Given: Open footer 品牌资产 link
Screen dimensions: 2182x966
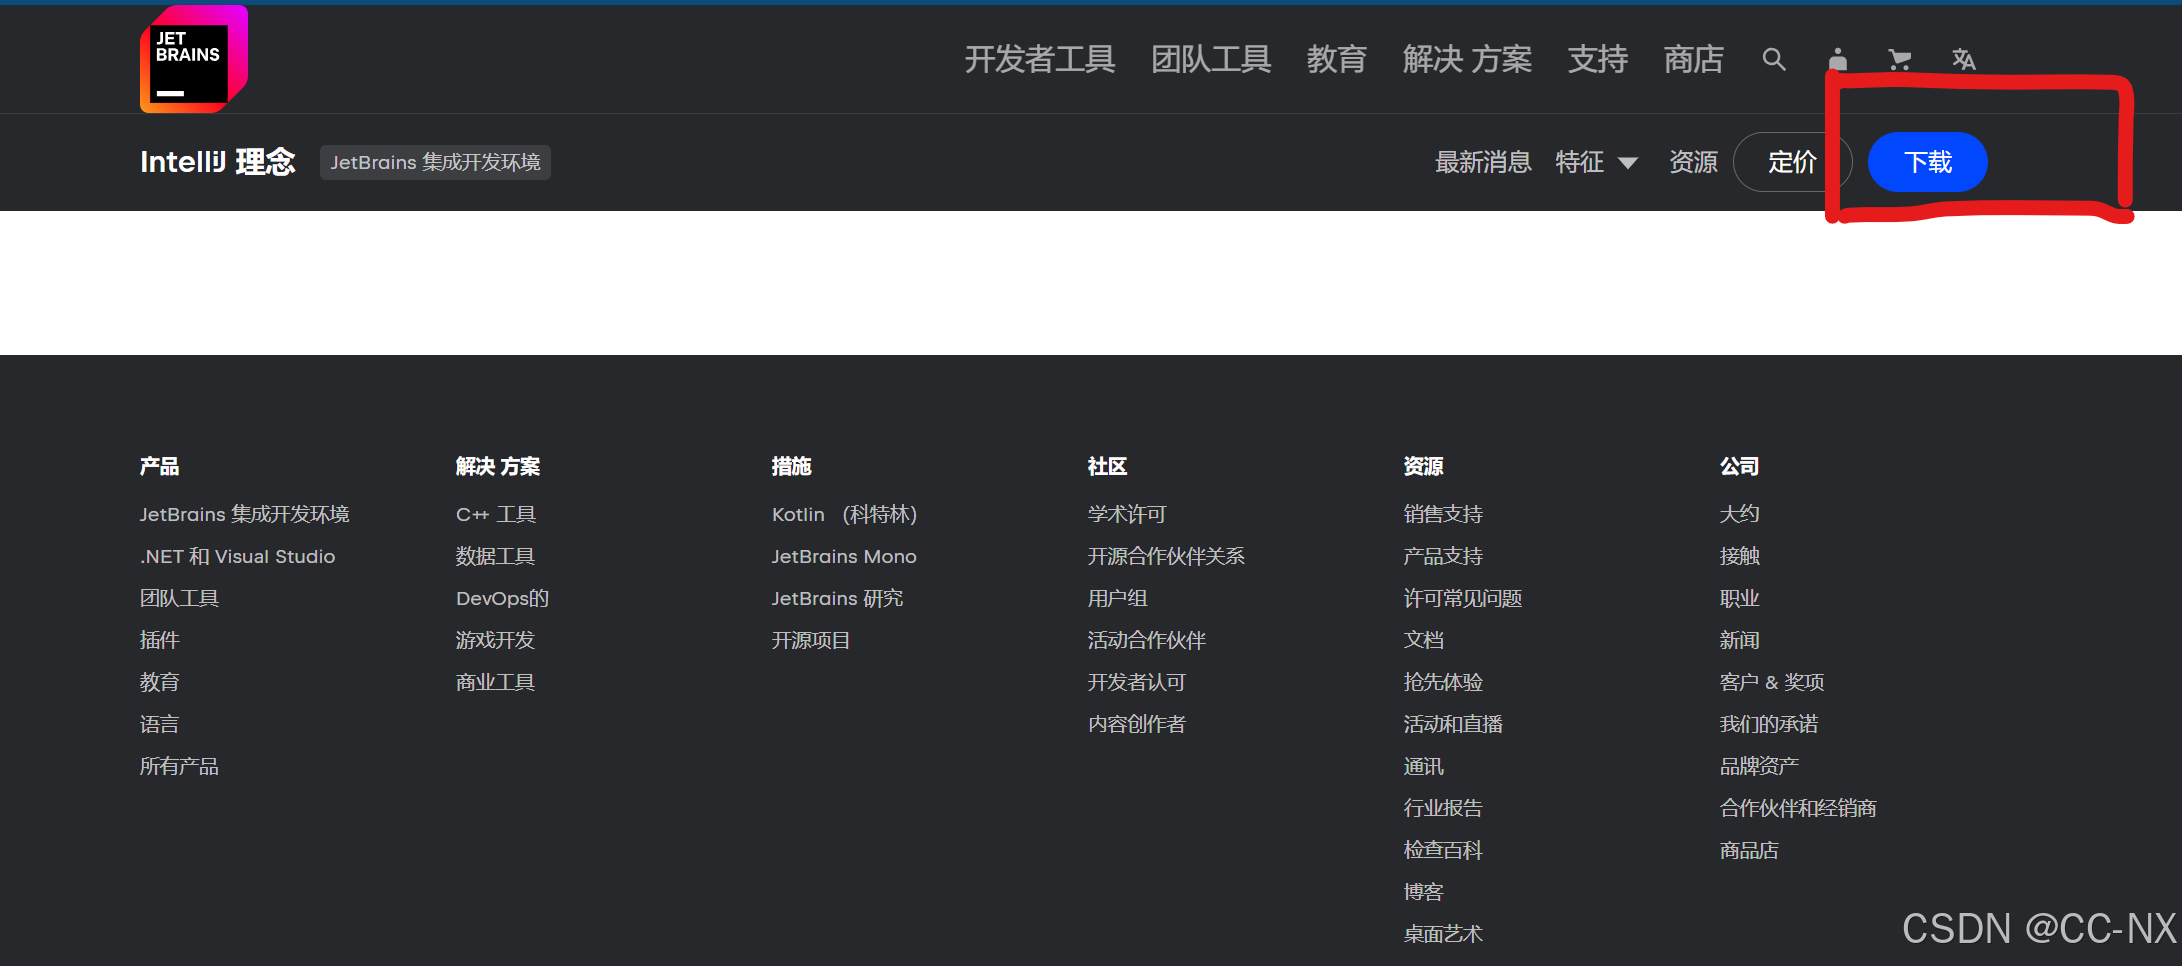Looking at the screenshot, I should click(x=1759, y=766).
